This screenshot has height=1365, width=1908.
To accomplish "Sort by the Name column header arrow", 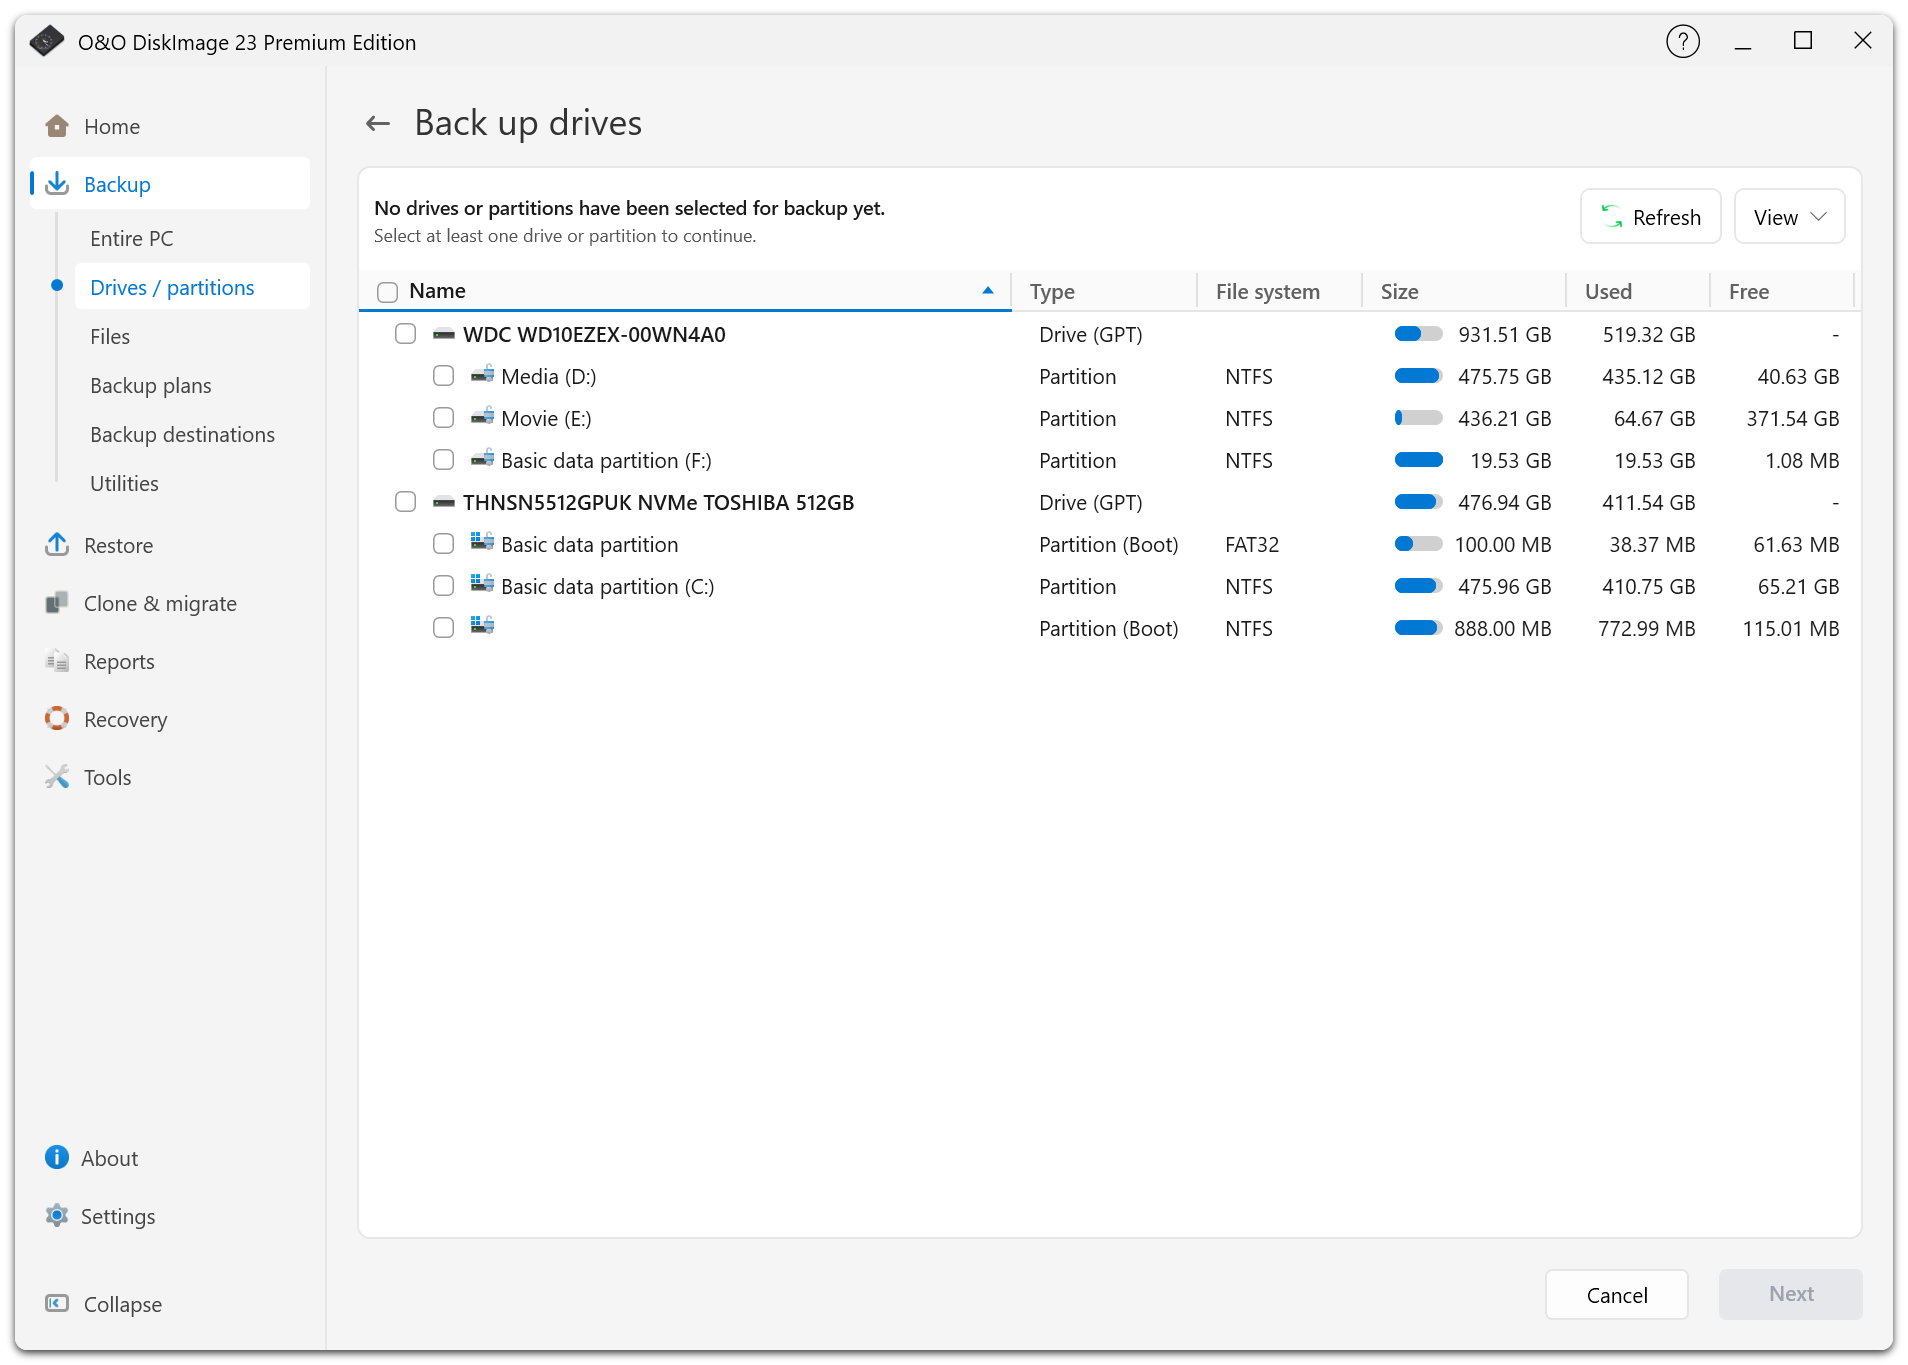I will click(x=988, y=291).
